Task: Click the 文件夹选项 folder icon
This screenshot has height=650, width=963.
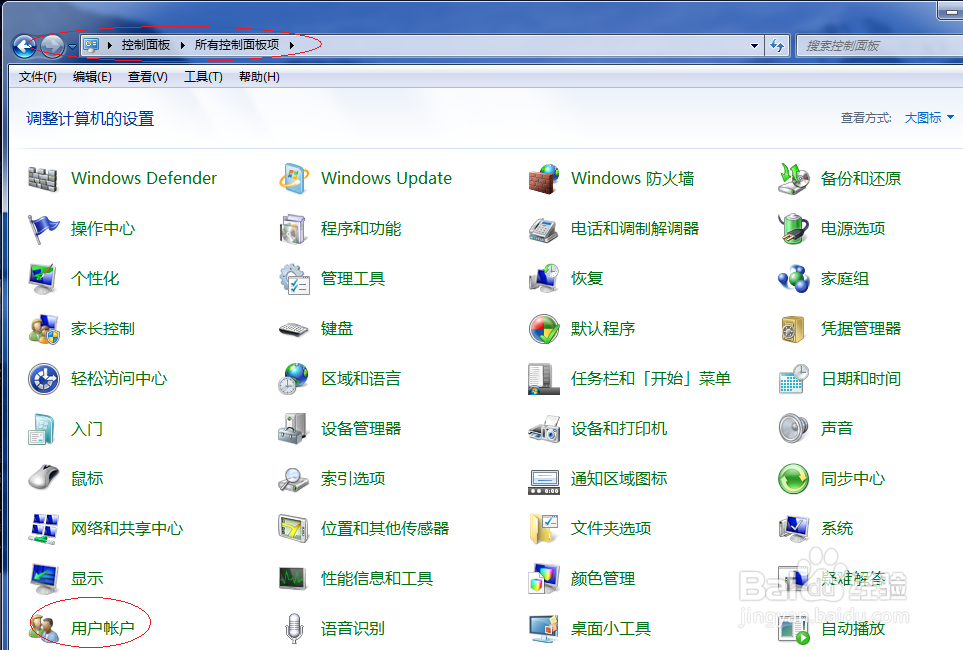Action: (x=544, y=529)
